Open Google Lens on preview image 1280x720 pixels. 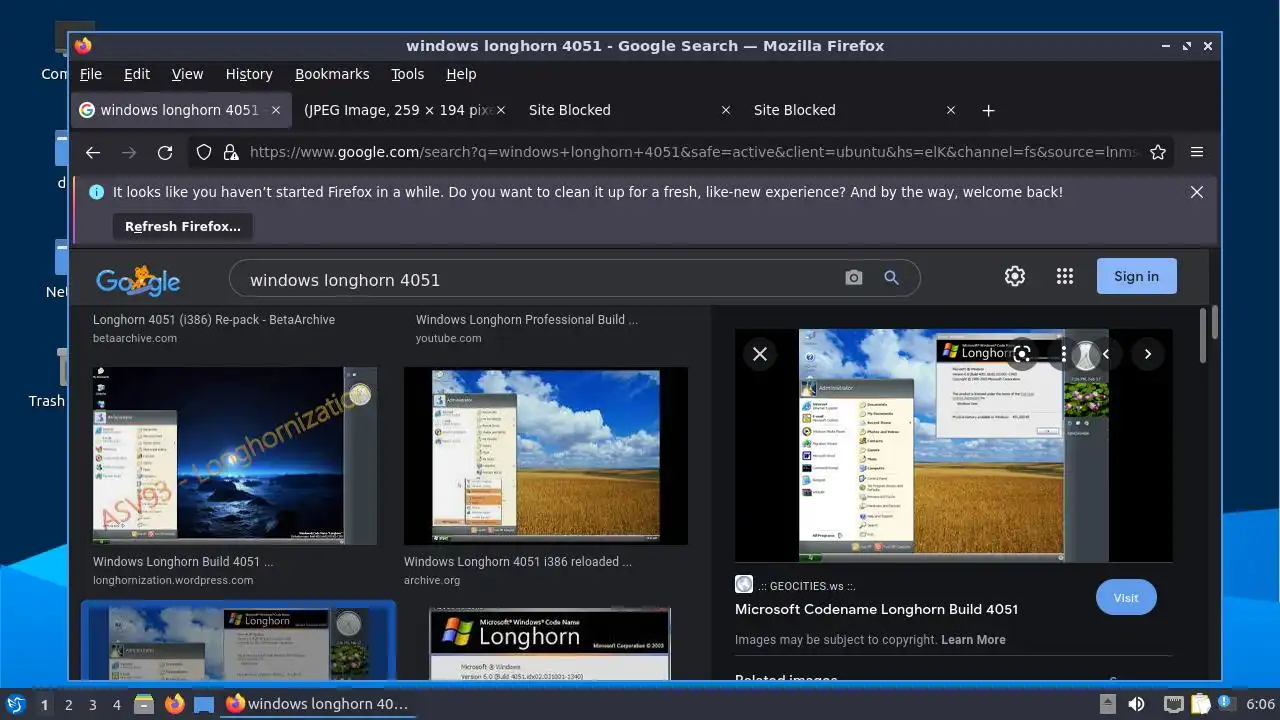pos(1022,354)
